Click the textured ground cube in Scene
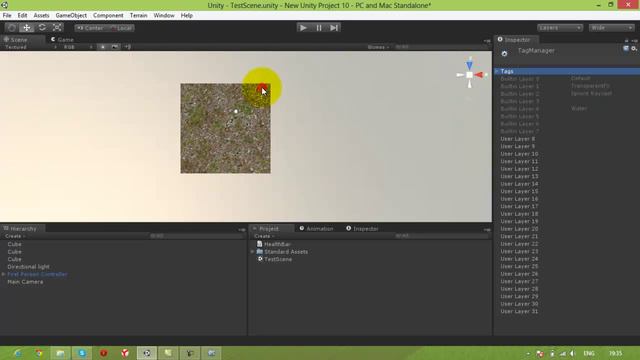The image size is (640, 360). [225, 128]
